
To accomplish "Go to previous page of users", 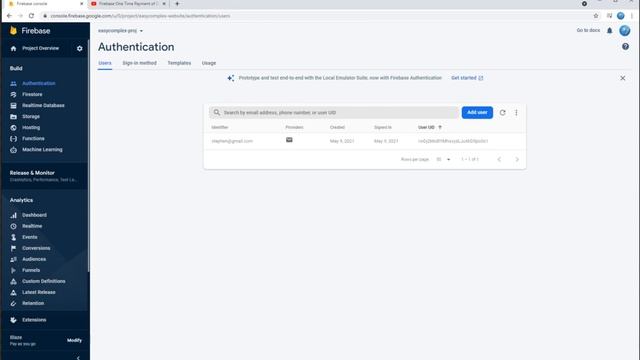I will pyautogui.click(x=499, y=159).
